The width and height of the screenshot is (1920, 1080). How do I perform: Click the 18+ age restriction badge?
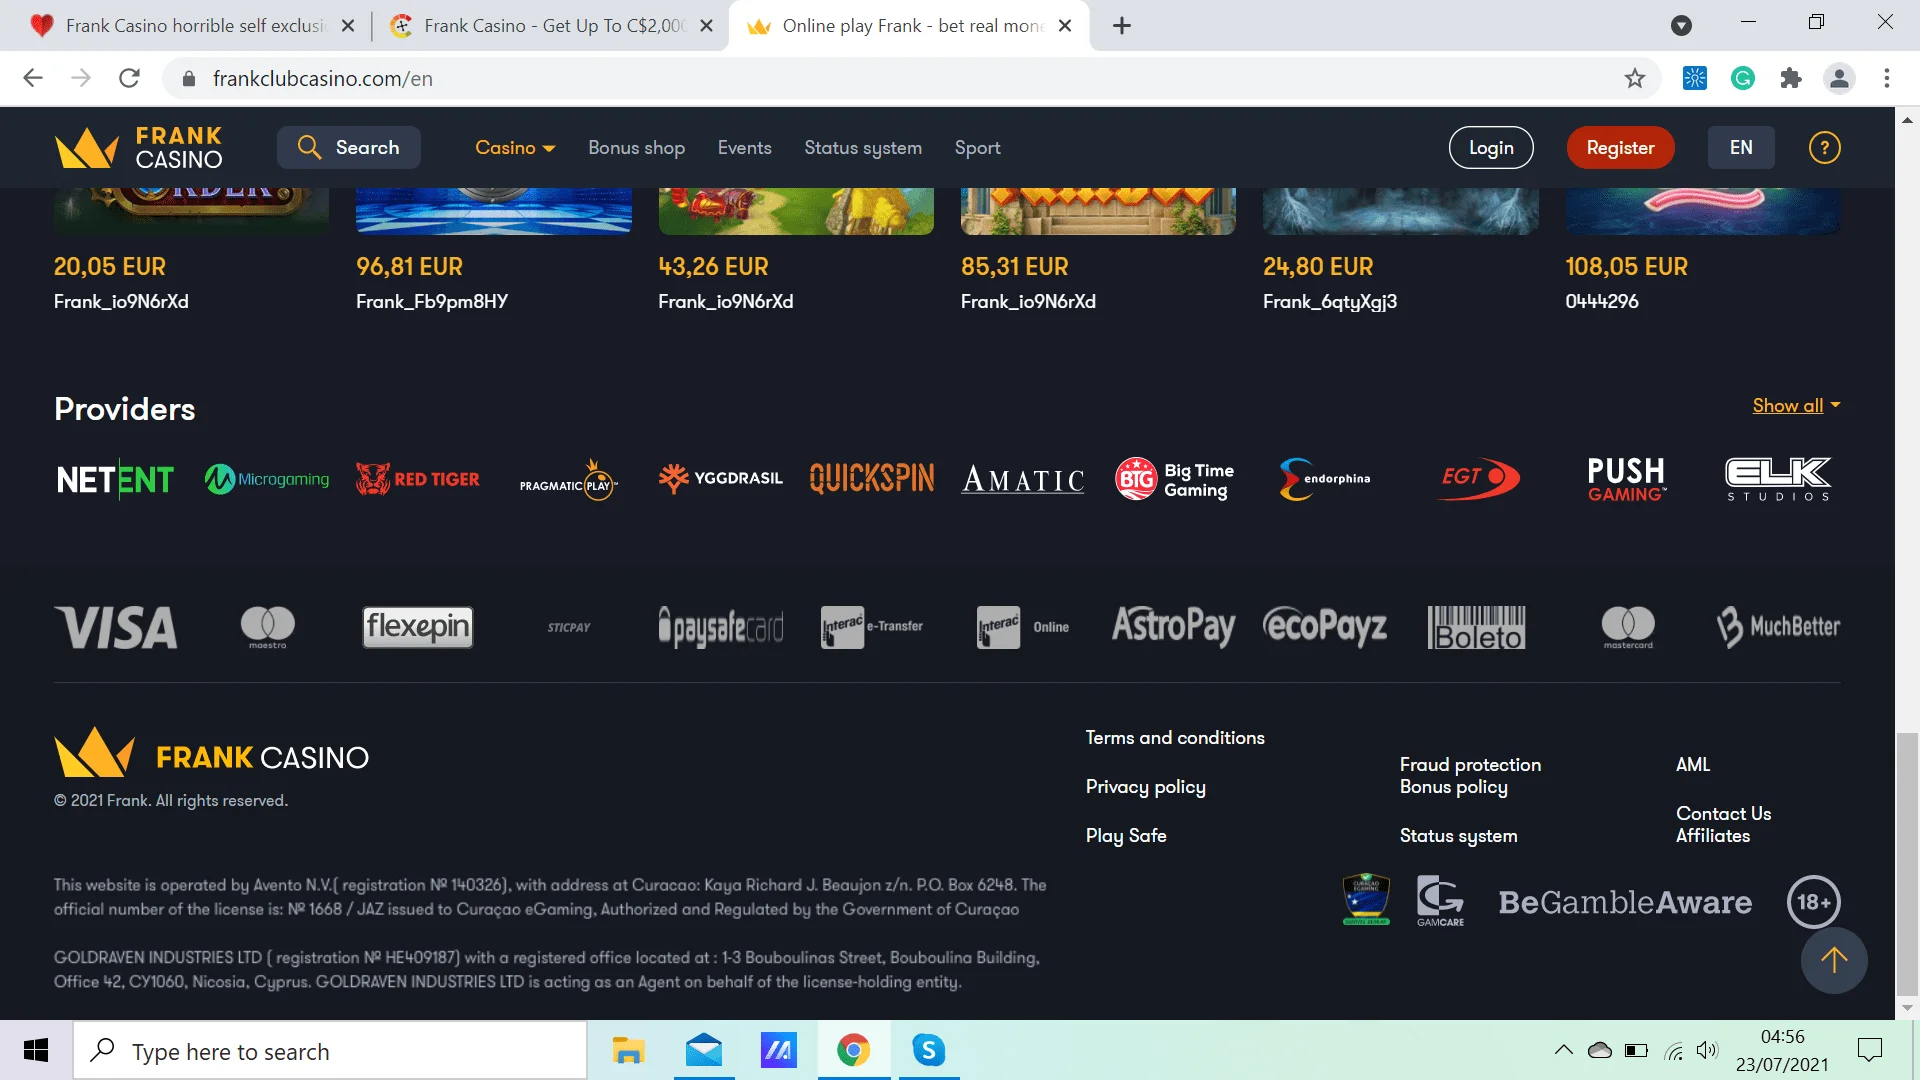click(x=1814, y=902)
